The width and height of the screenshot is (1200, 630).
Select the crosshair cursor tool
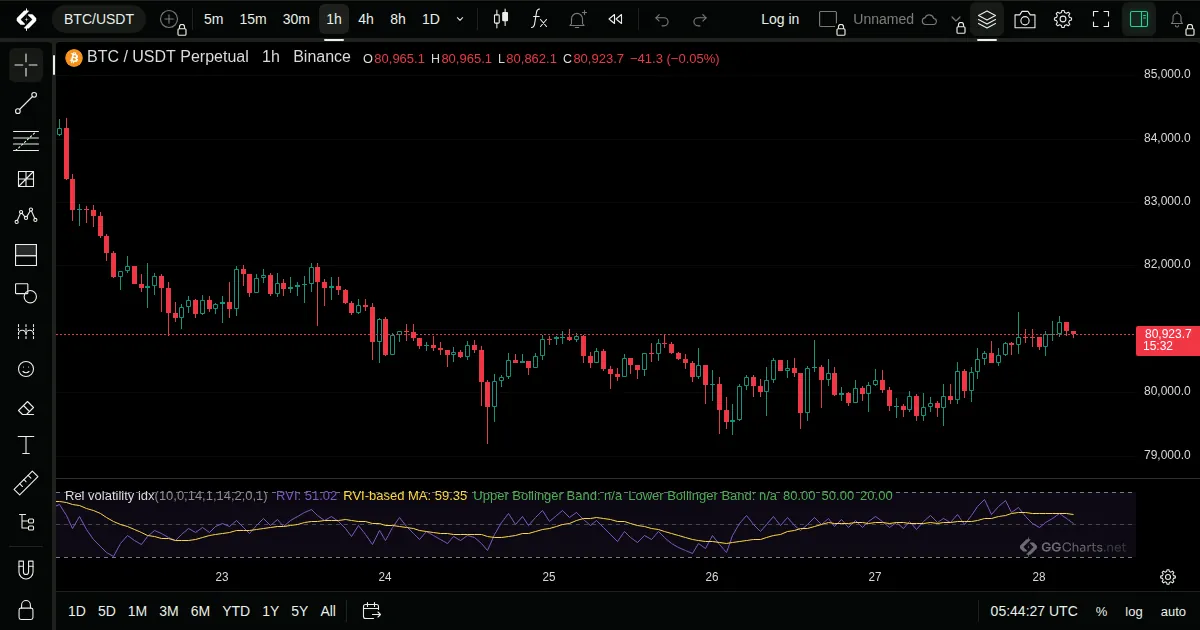pos(26,66)
